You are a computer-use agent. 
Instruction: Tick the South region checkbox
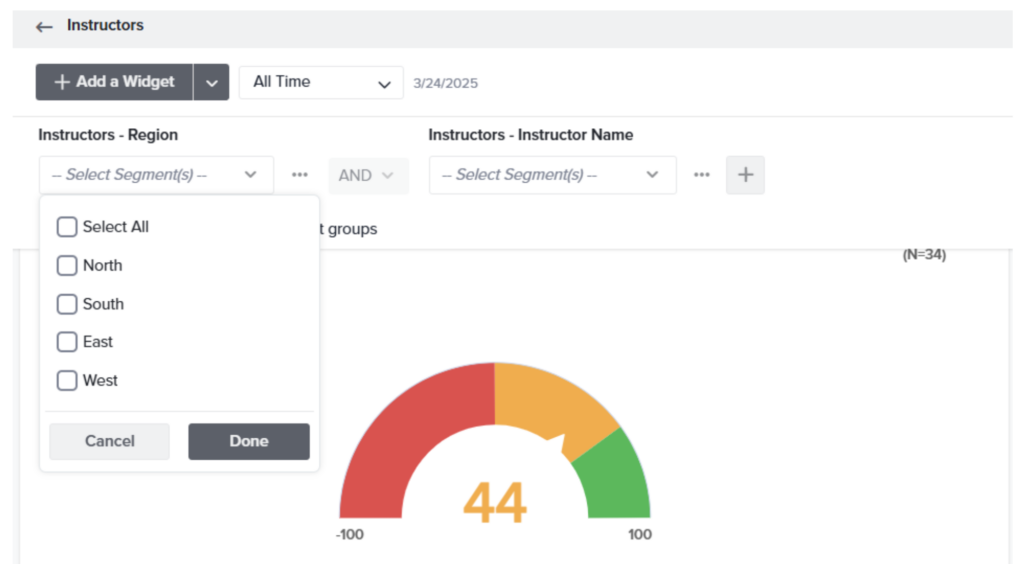tap(67, 304)
